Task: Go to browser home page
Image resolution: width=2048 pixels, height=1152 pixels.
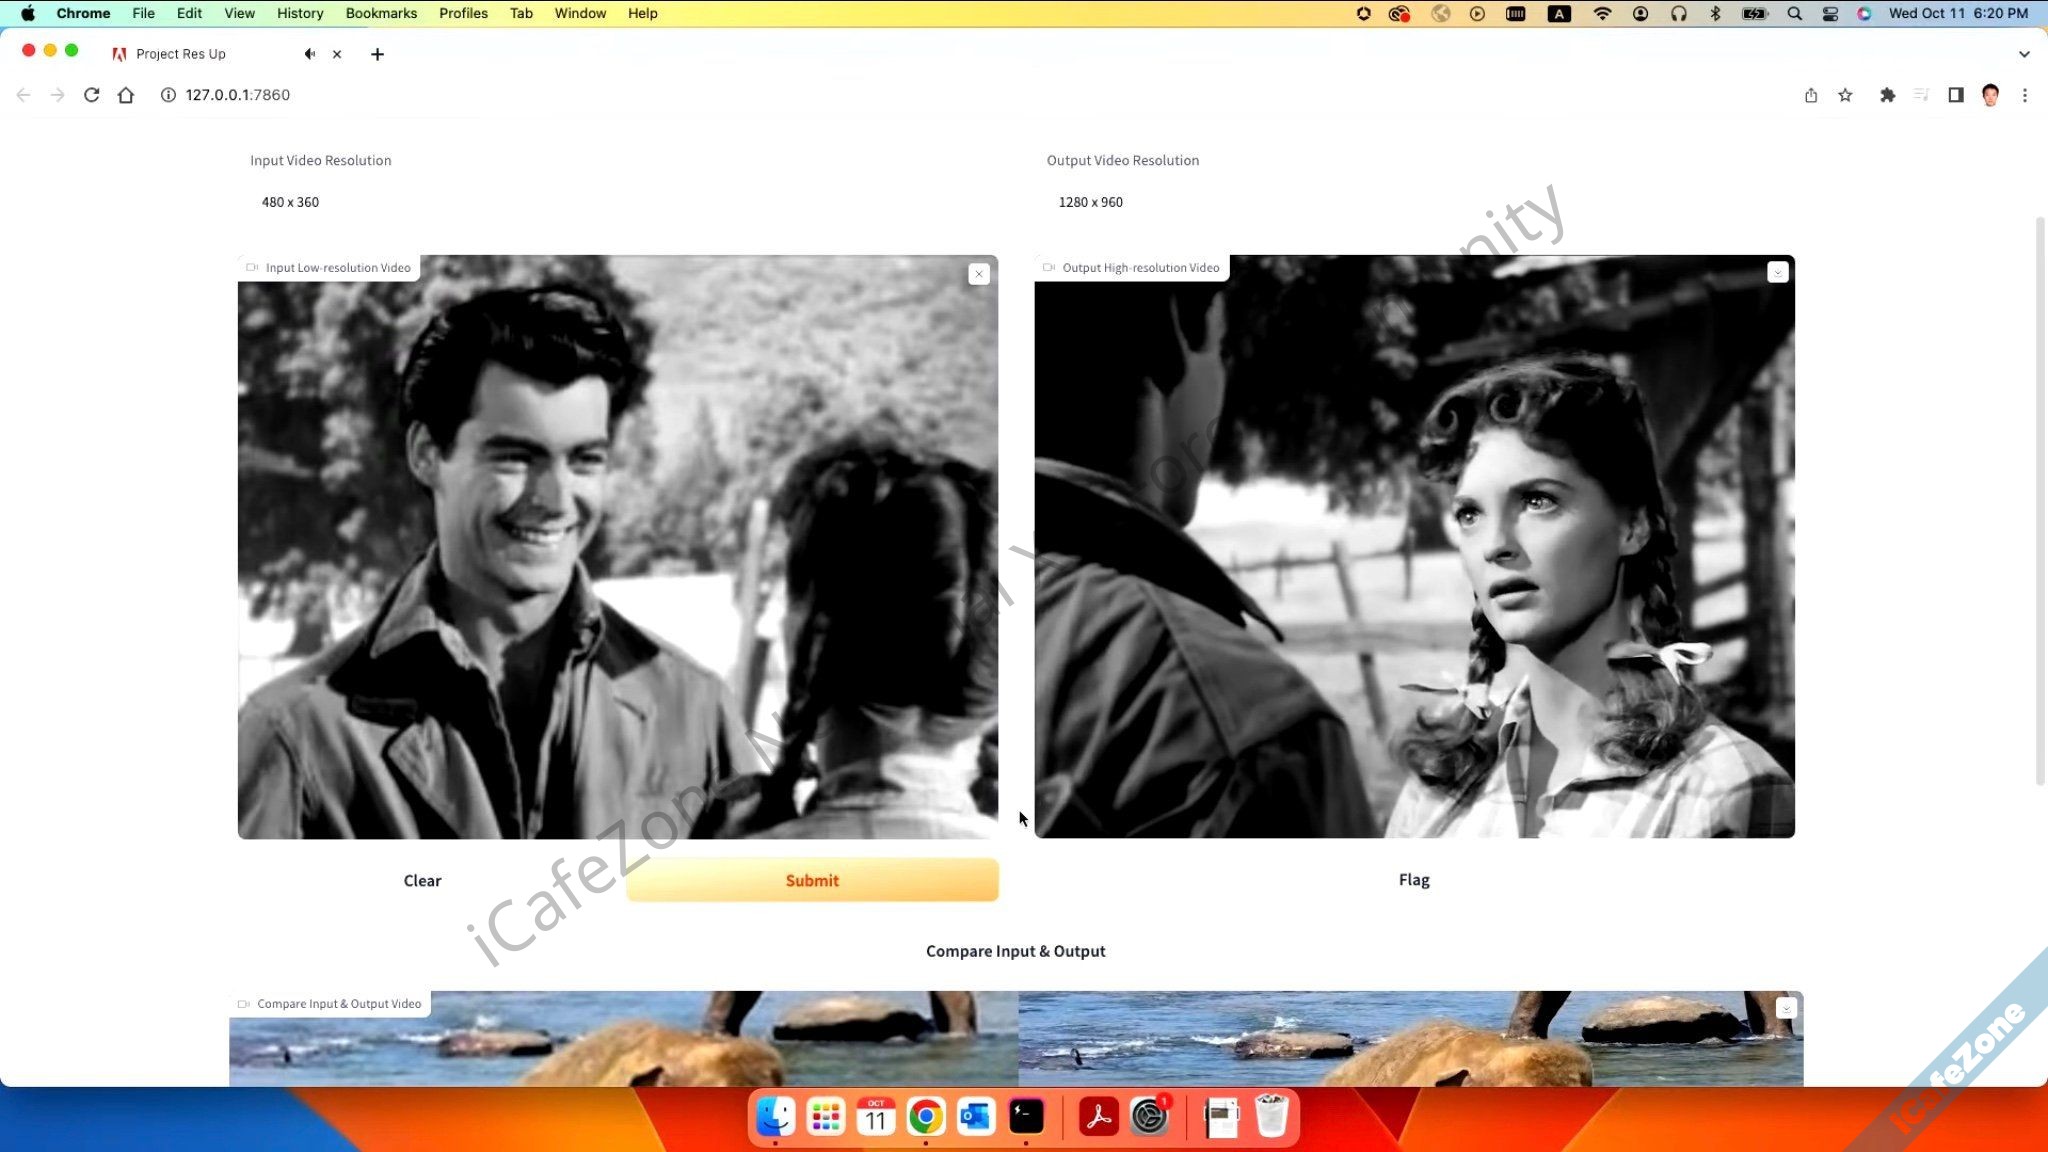Action: (x=126, y=95)
